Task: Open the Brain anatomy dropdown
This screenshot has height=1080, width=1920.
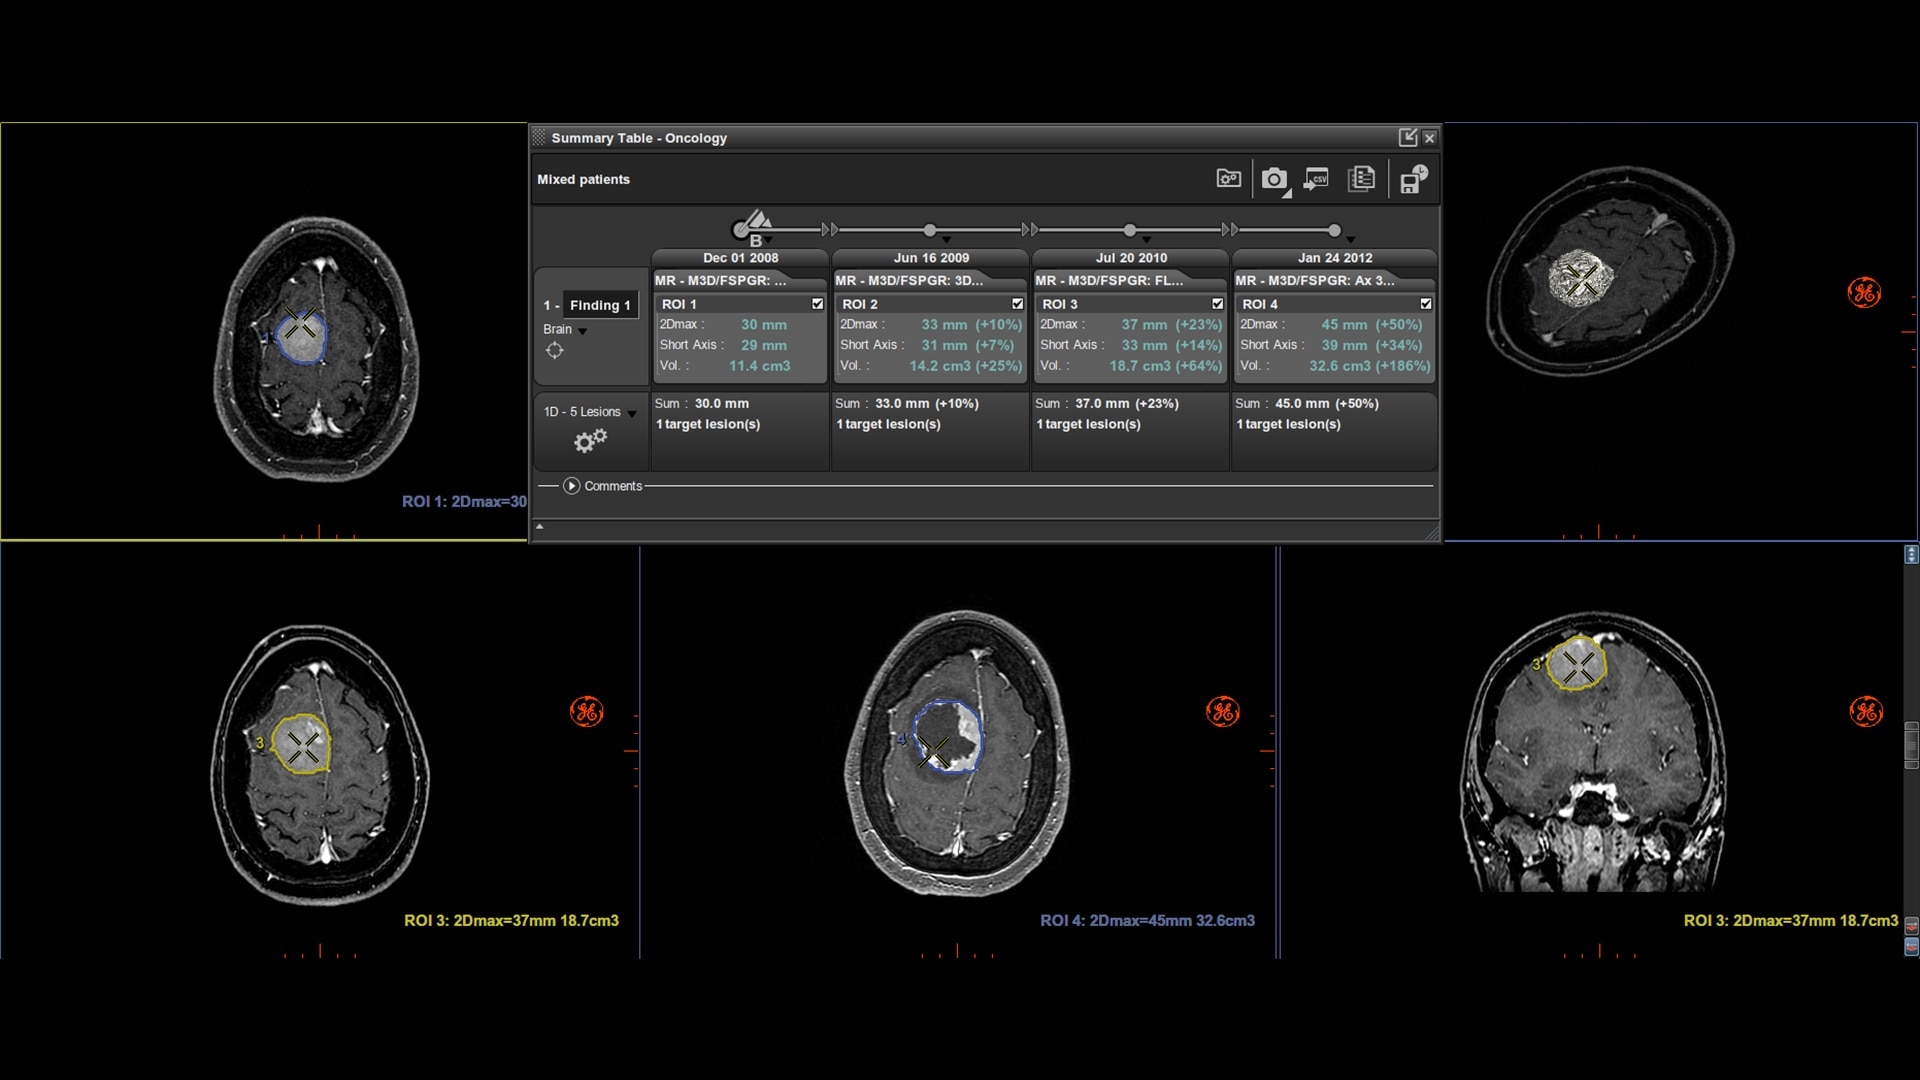Action: click(583, 330)
